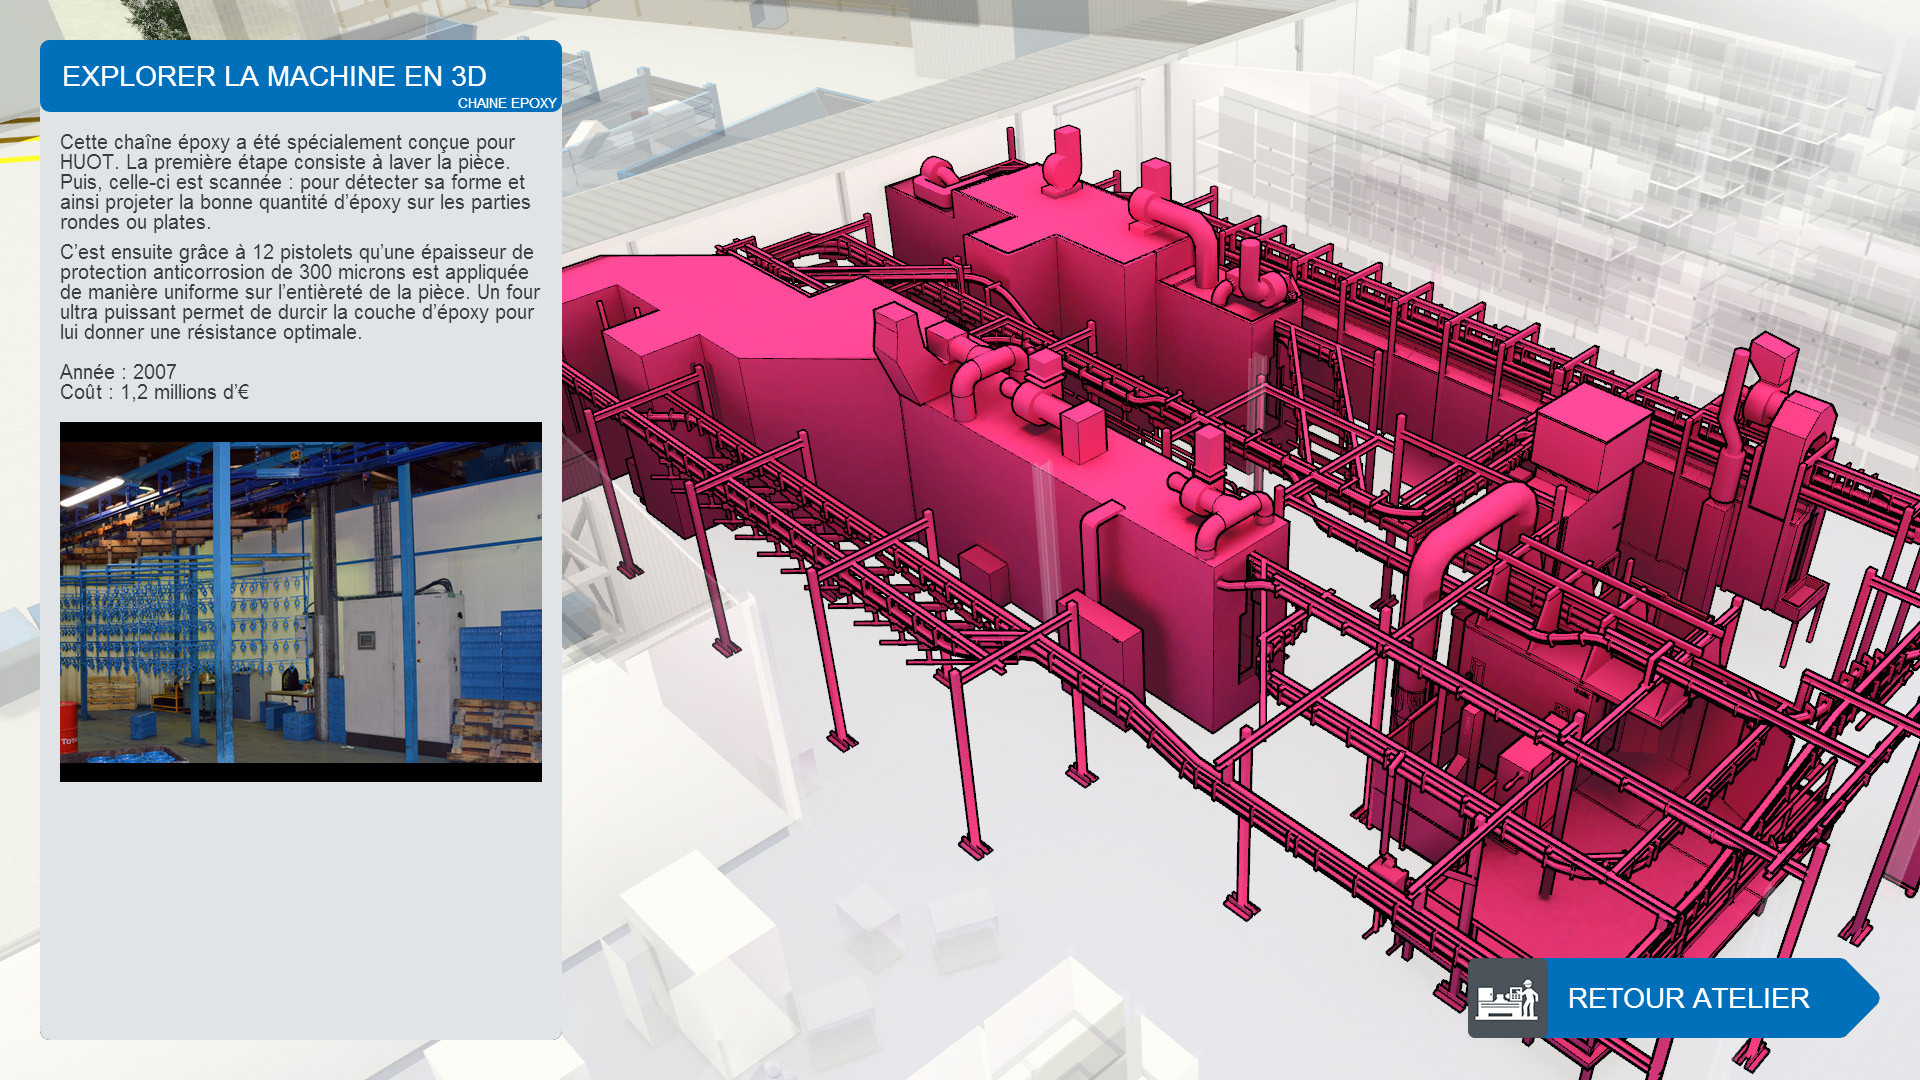Click the workshop machine icon beside RETOUR ATELIER
The height and width of the screenshot is (1080, 1920).
tap(1507, 998)
